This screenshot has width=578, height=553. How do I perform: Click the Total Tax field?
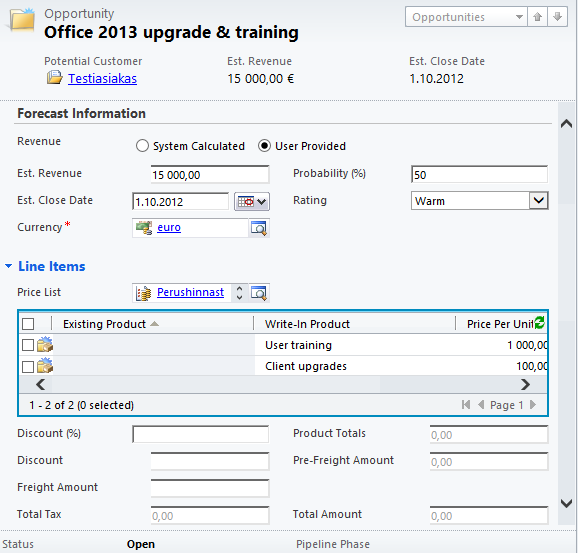(x=210, y=515)
